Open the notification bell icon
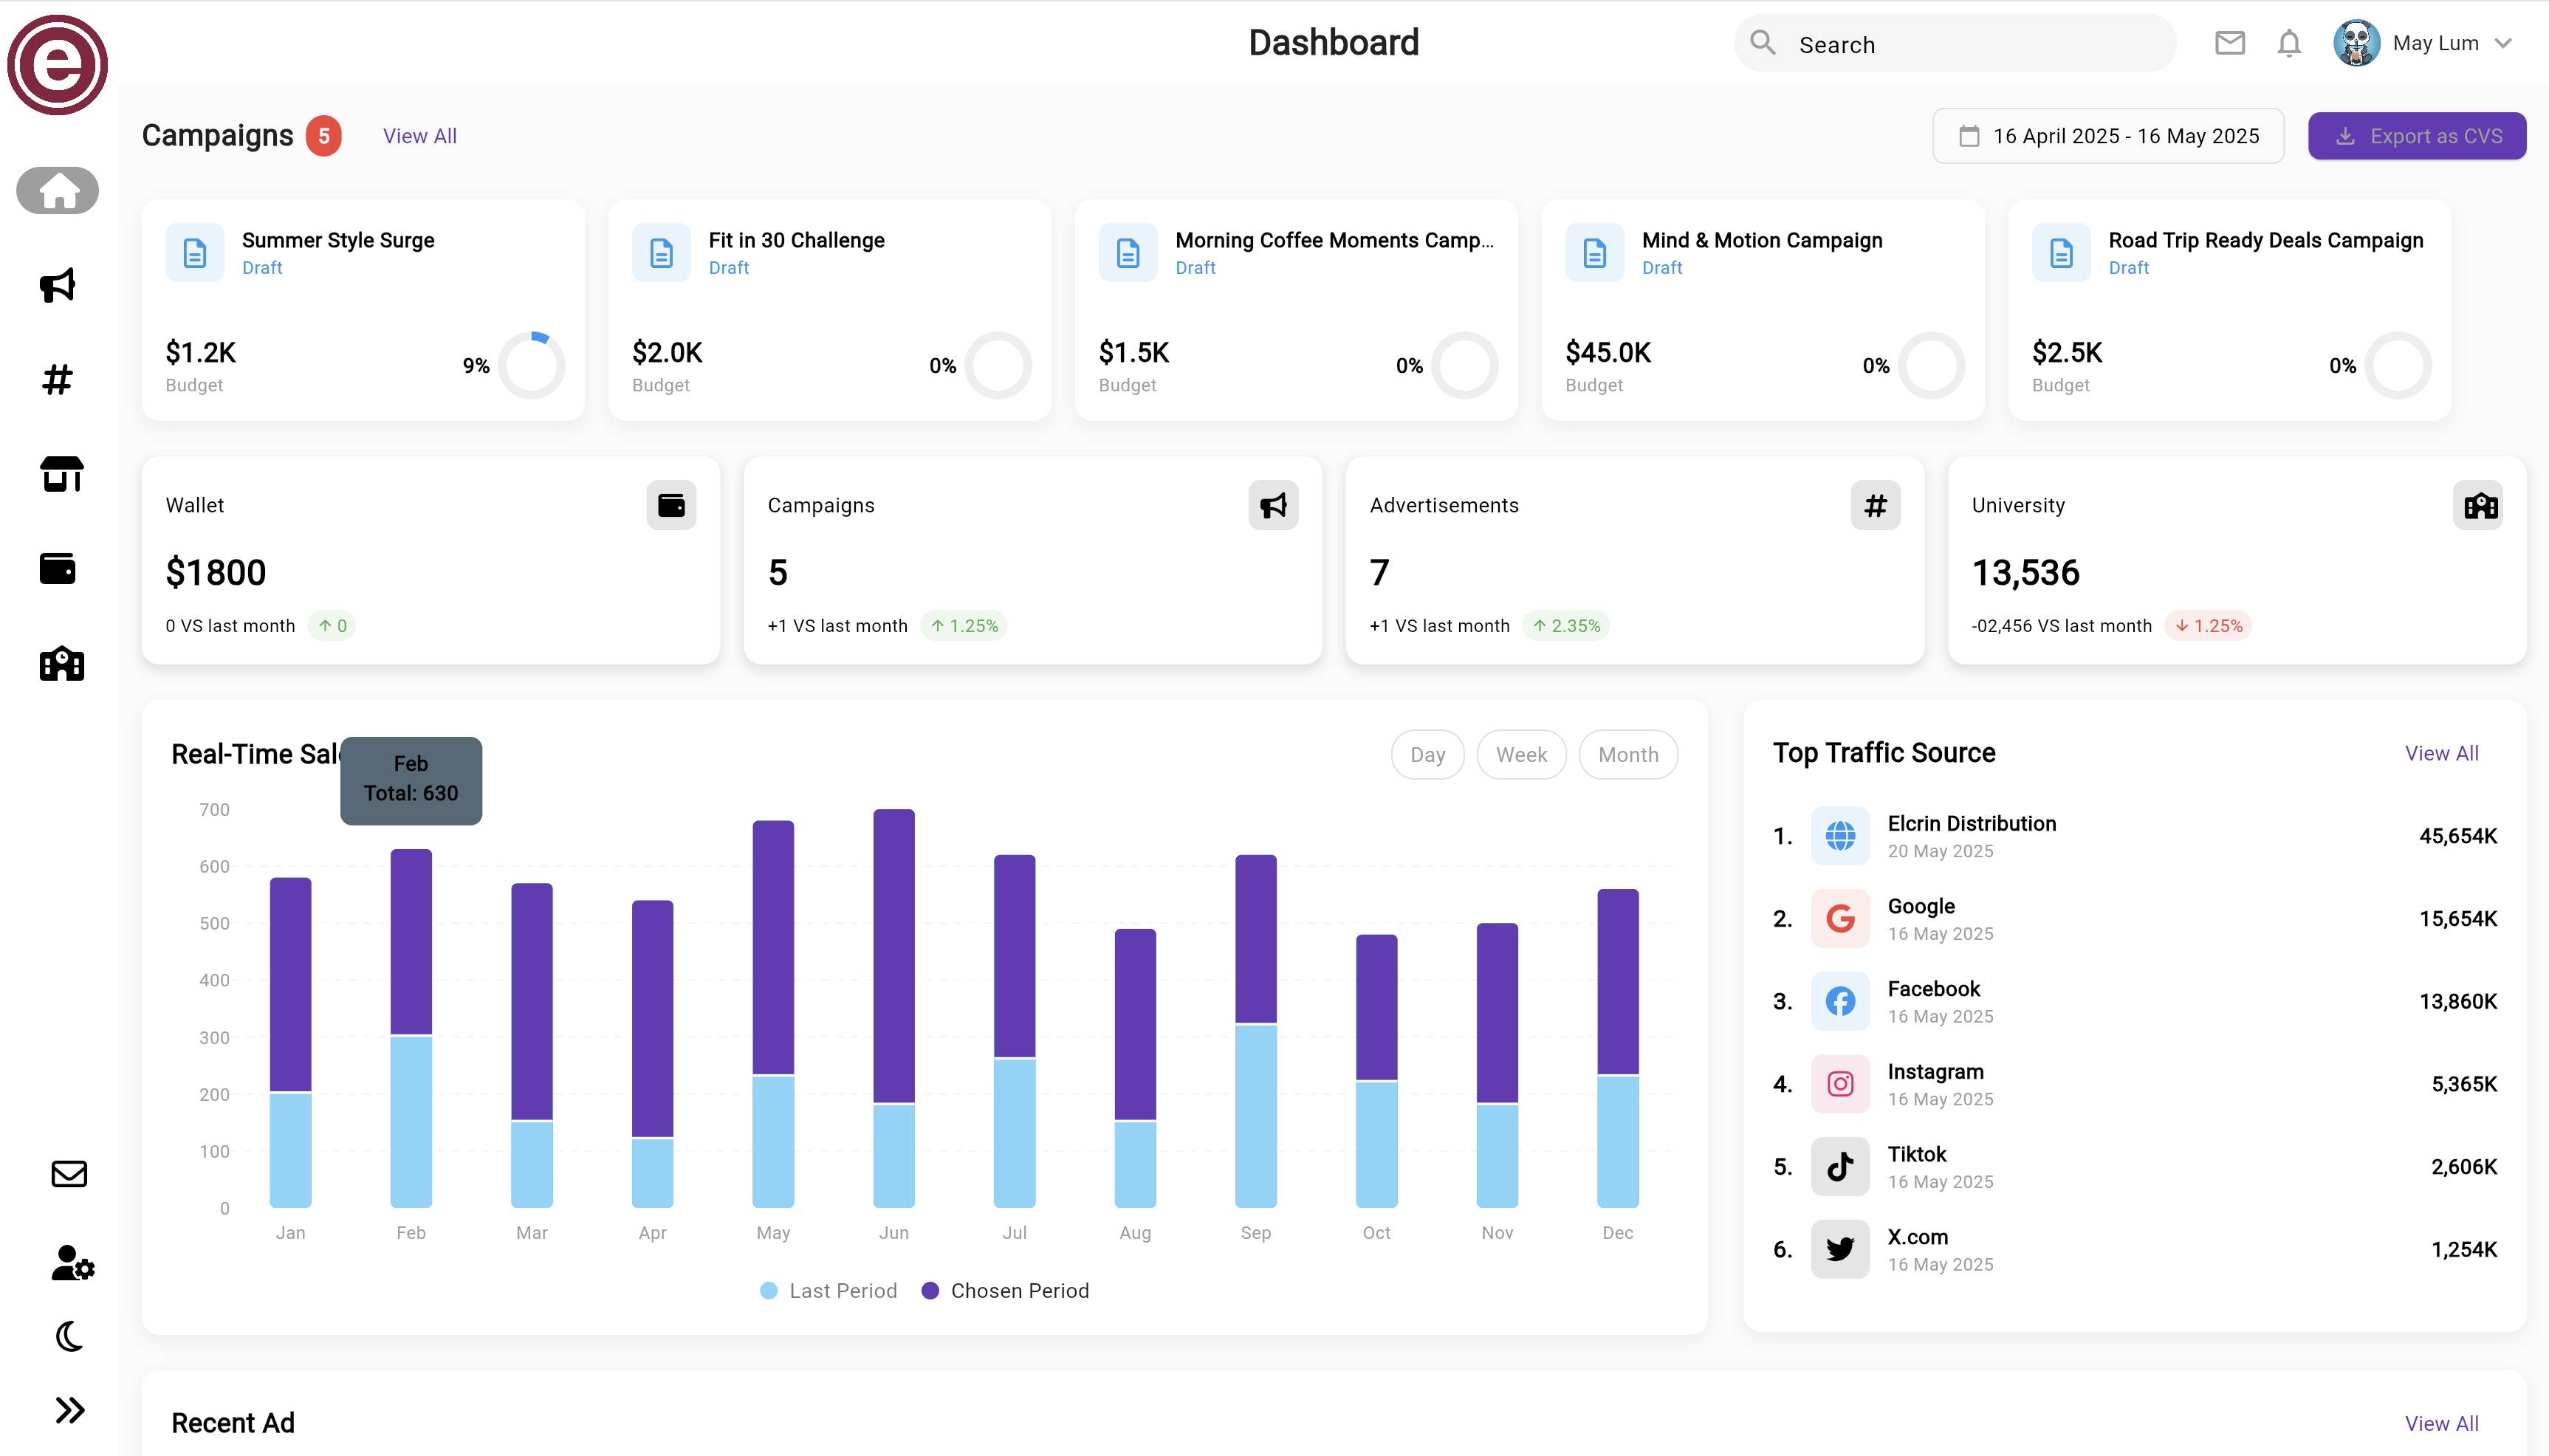Screen dimensions: 2549x1456 tap(2288, 43)
